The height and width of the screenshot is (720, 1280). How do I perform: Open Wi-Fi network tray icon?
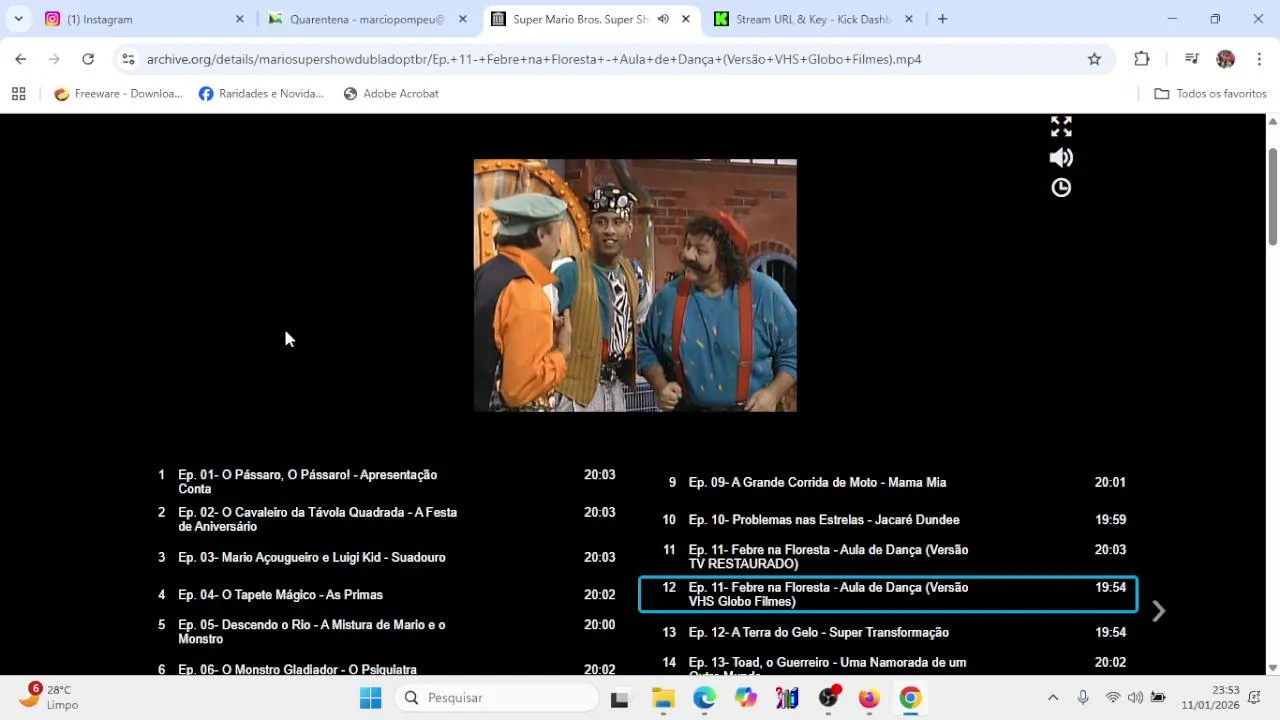(x=1112, y=698)
